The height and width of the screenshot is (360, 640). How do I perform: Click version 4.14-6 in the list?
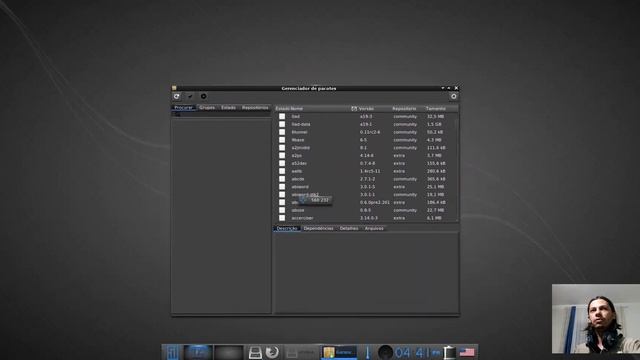coord(367,156)
